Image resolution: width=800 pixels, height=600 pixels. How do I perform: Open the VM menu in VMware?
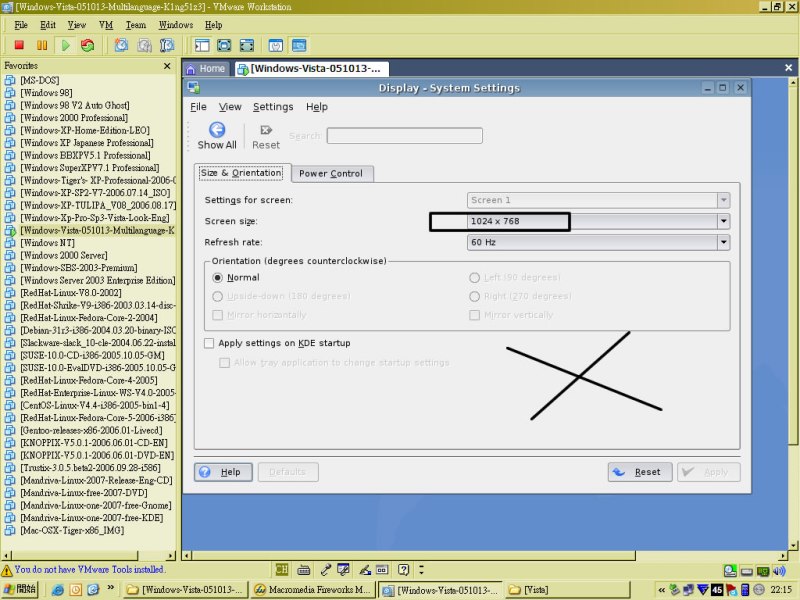coord(106,25)
